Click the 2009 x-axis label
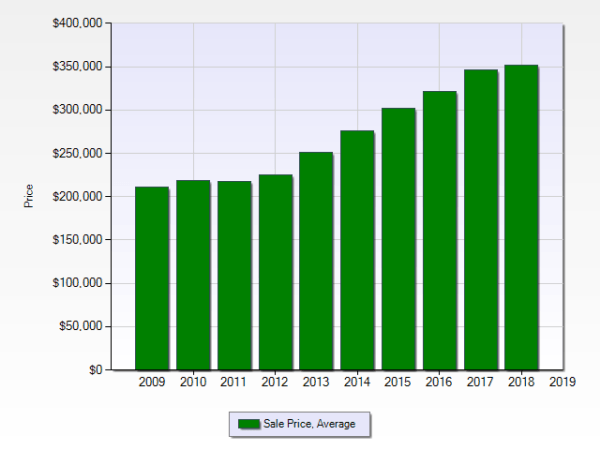The height and width of the screenshot is (450, 600). point(152,382)
